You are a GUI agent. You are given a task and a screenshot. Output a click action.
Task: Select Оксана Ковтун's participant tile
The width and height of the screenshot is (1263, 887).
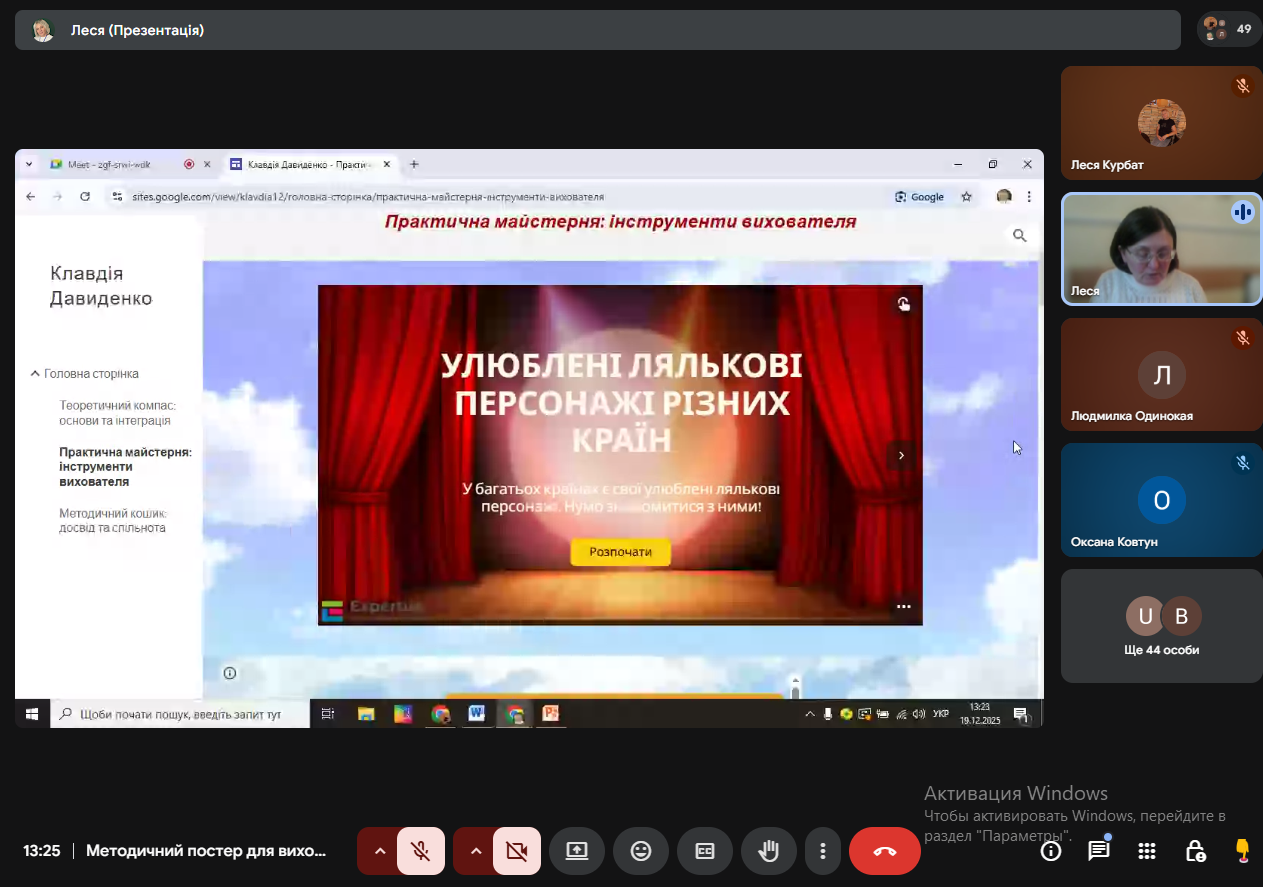[1161, 500]
